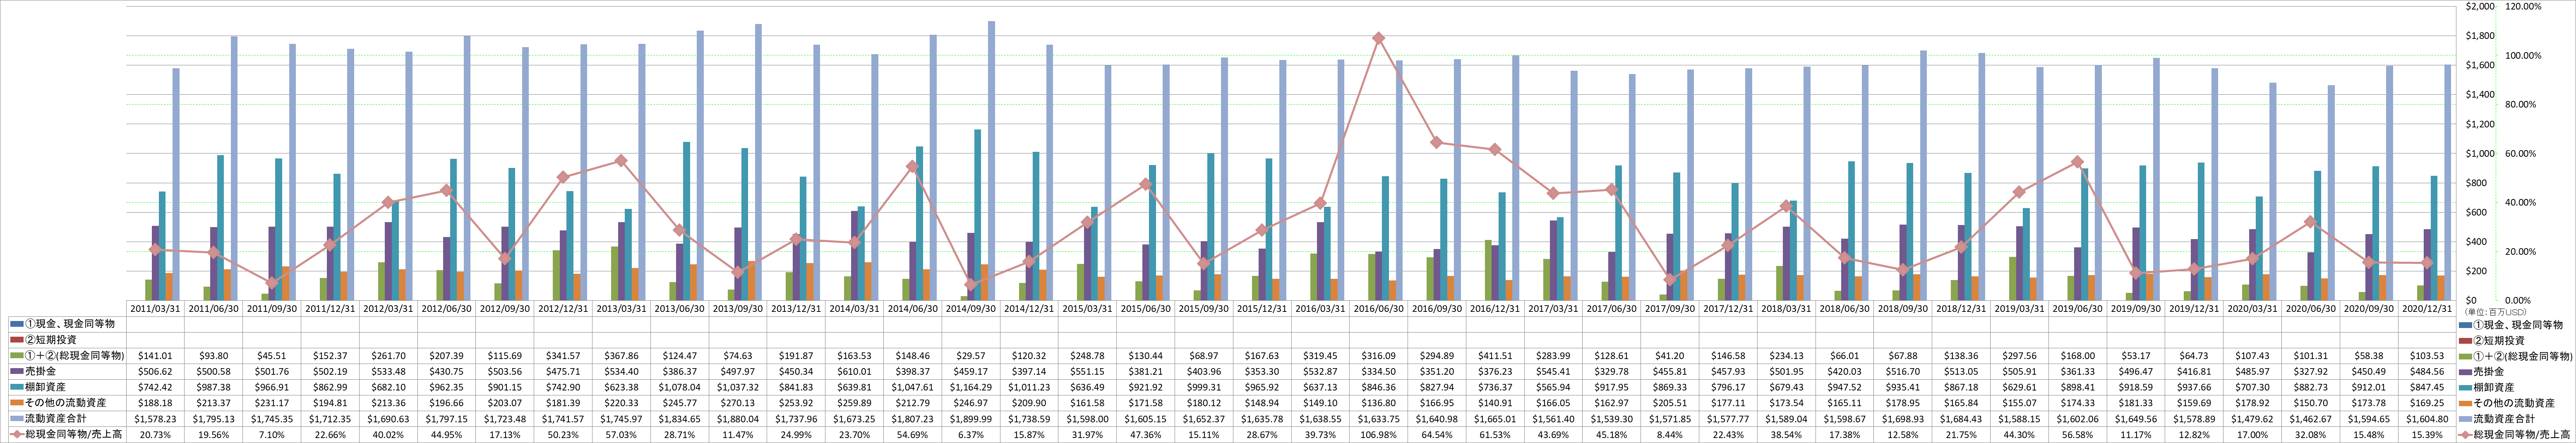Click the tall 流動資産合計 bar for 2014/09/30

pyautogui.click(x=991, y=160)
